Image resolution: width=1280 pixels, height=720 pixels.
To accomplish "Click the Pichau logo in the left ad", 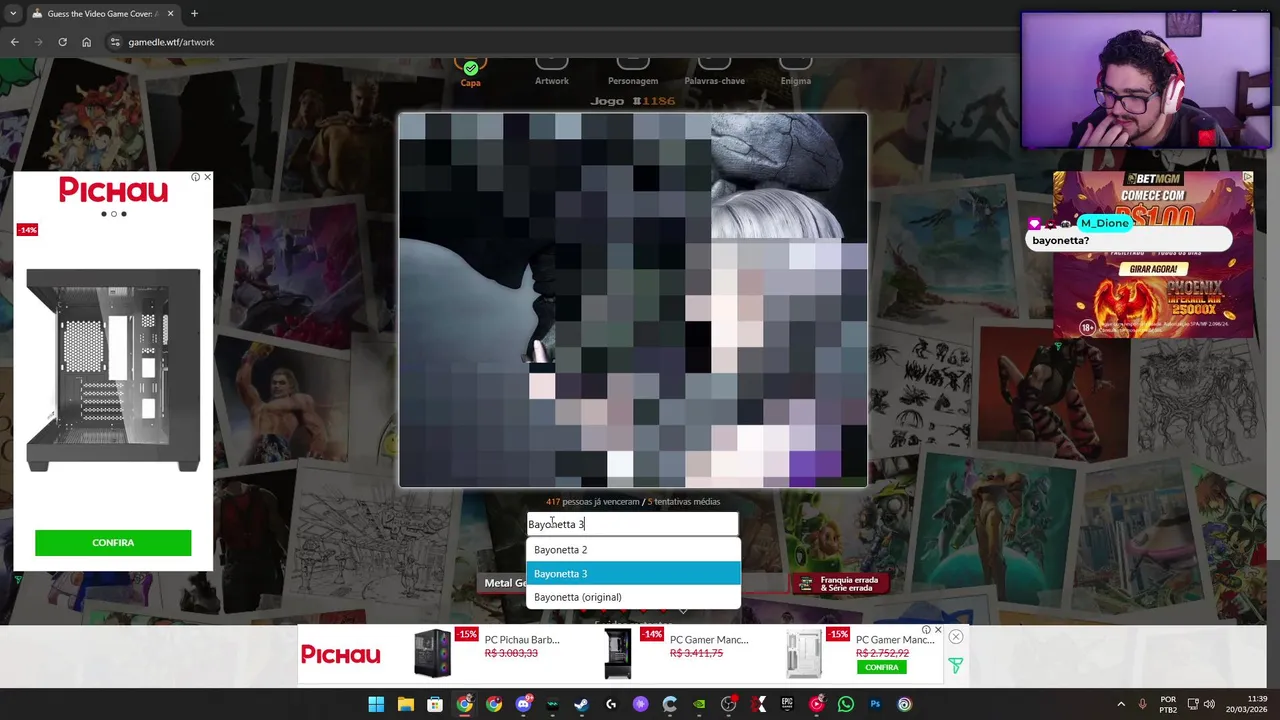I will 113,189.
